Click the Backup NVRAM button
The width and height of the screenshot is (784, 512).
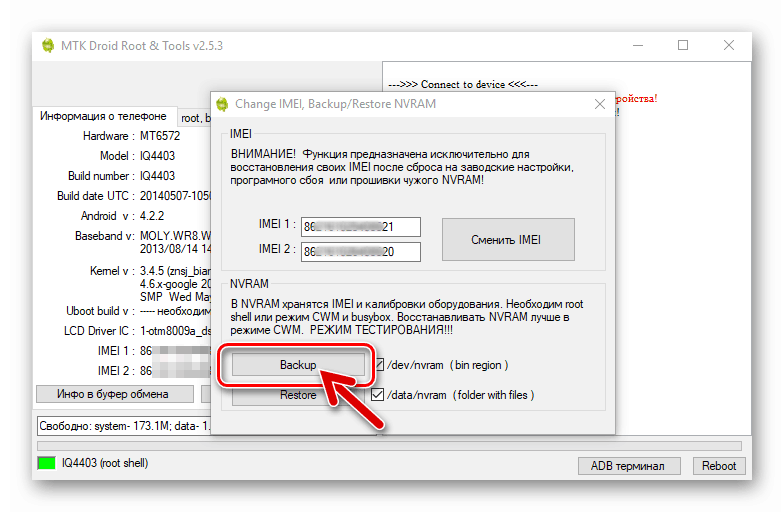(x=298, y=365)
